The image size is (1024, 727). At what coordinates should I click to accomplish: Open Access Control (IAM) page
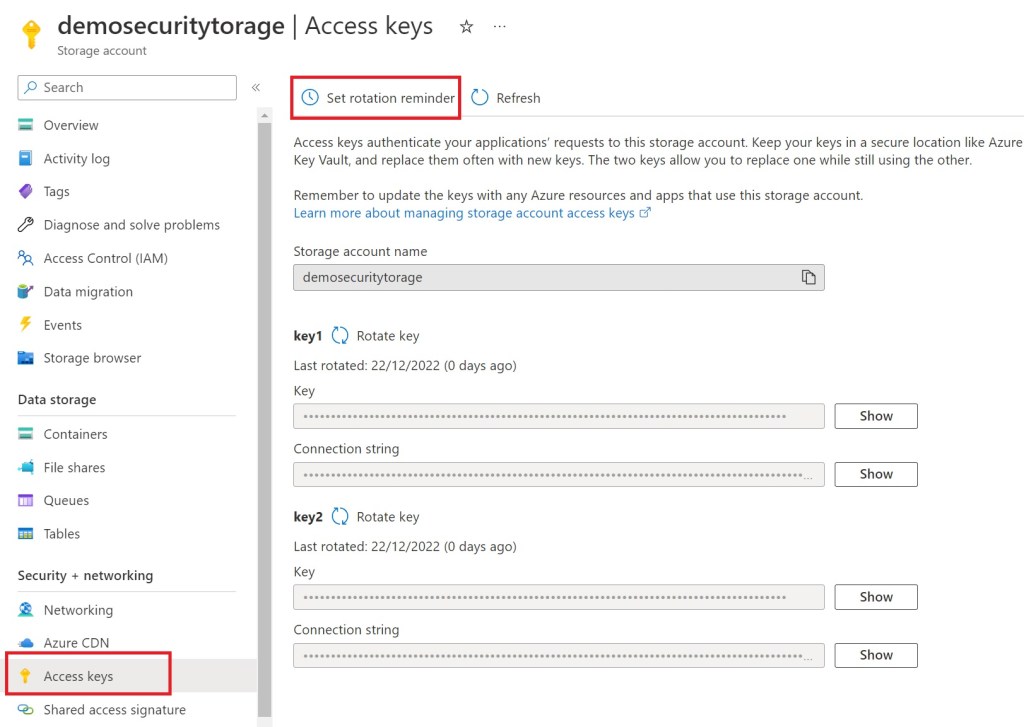(105, 258)
